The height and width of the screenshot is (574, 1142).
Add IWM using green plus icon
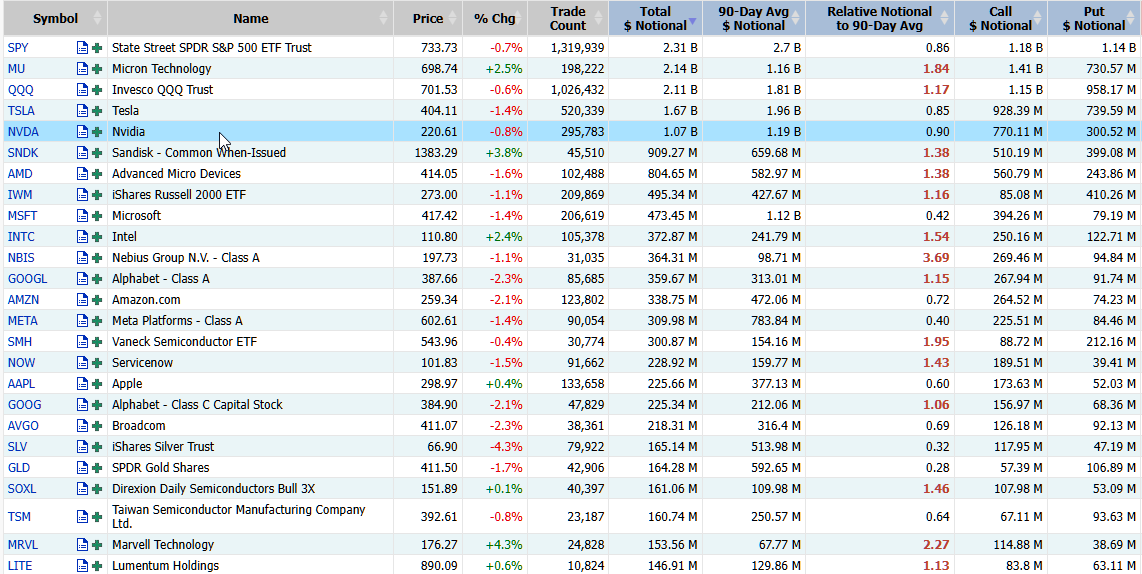point(98,195)
